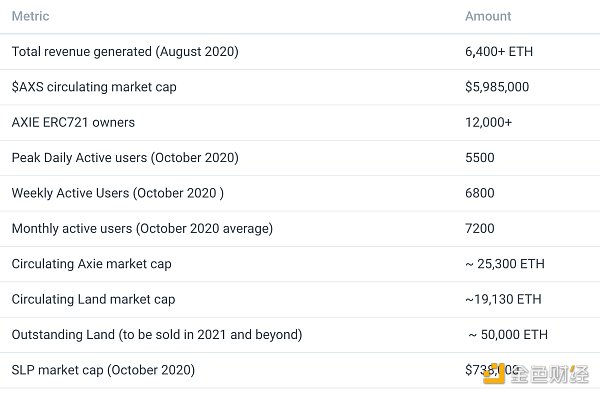
Task: Click the Metric column header
Action: coord(31,16)
